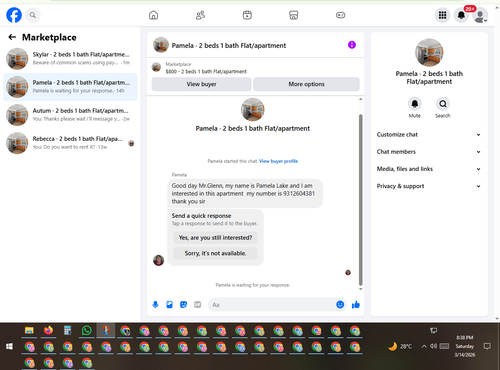Expand Media, files and links section
The height and width of the screenshot is (370, 500).
tap(429, 169)
